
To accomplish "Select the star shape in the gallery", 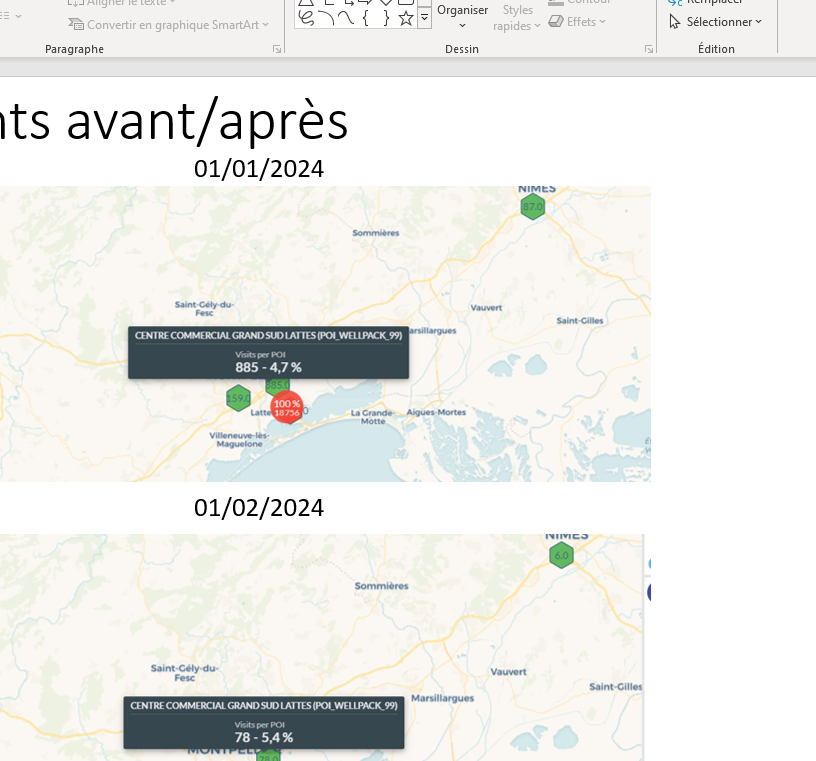I will click(405, 18).
